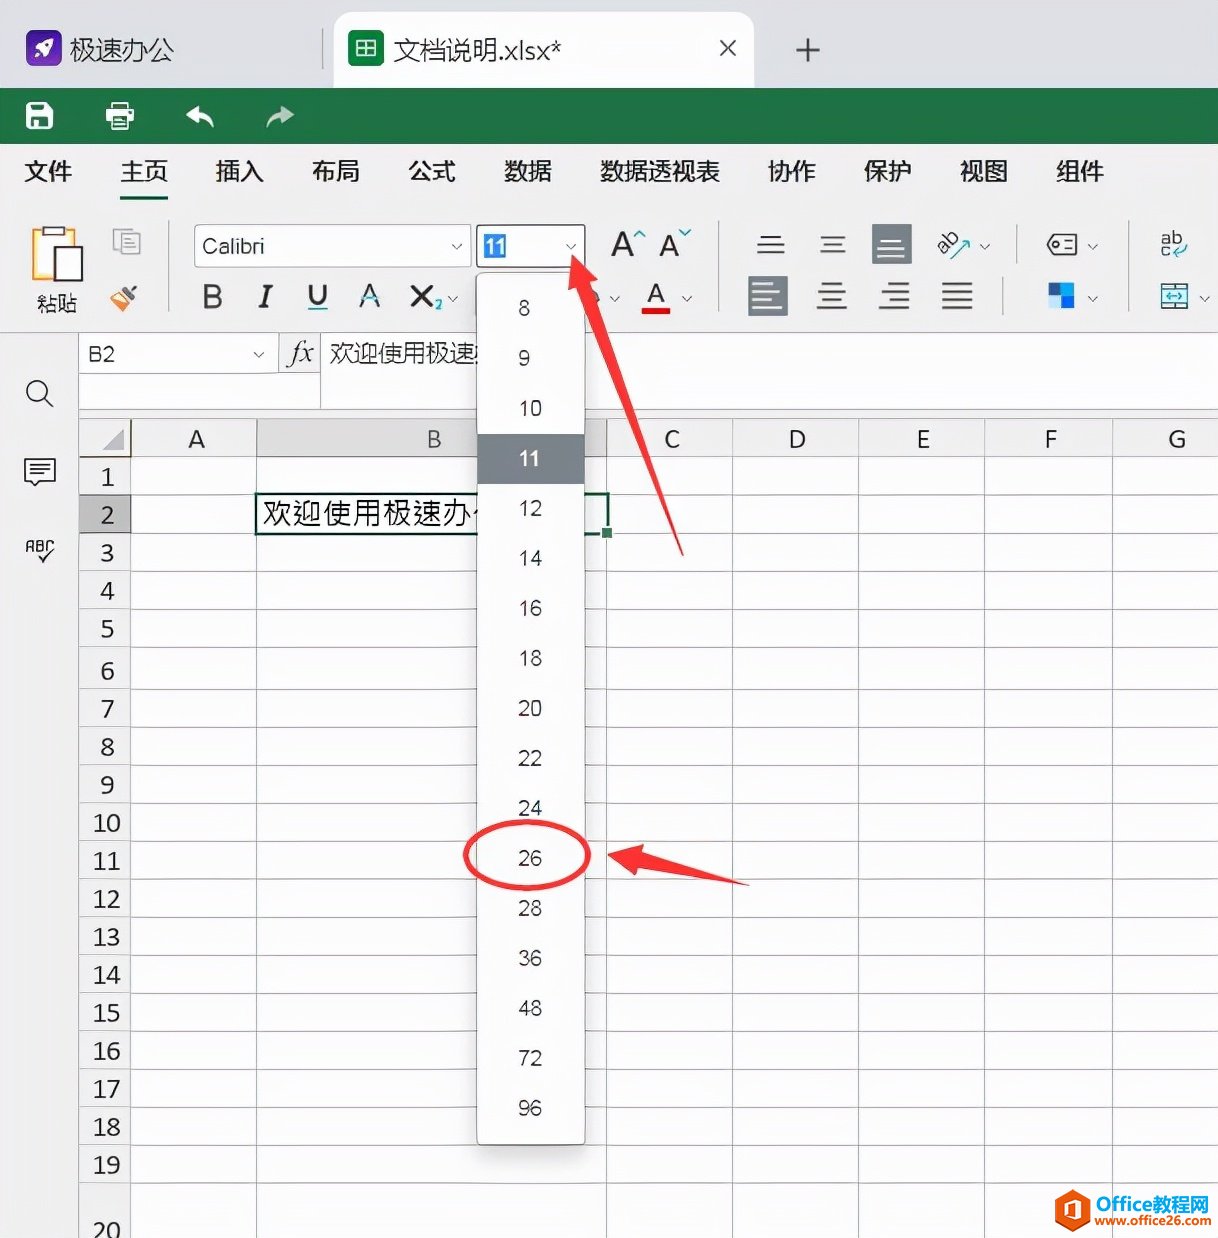This screenshot has width=1218, height=1238.
Task: Expand the subscript options dropdown arrow
Action: click(x=452, y=298)
